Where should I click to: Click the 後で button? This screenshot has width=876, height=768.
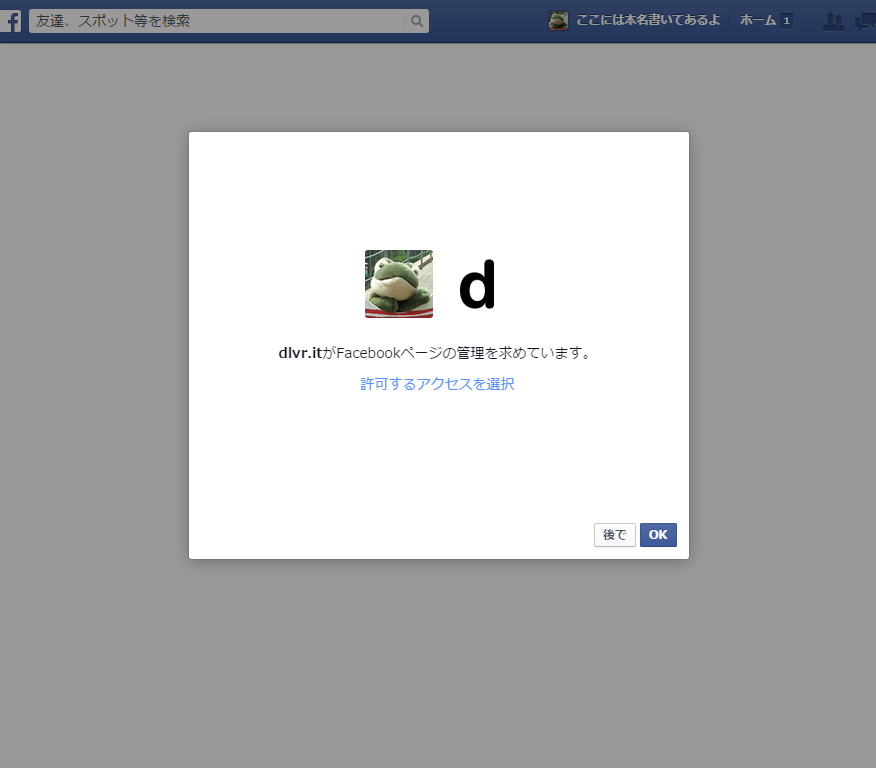pos(615,535)
